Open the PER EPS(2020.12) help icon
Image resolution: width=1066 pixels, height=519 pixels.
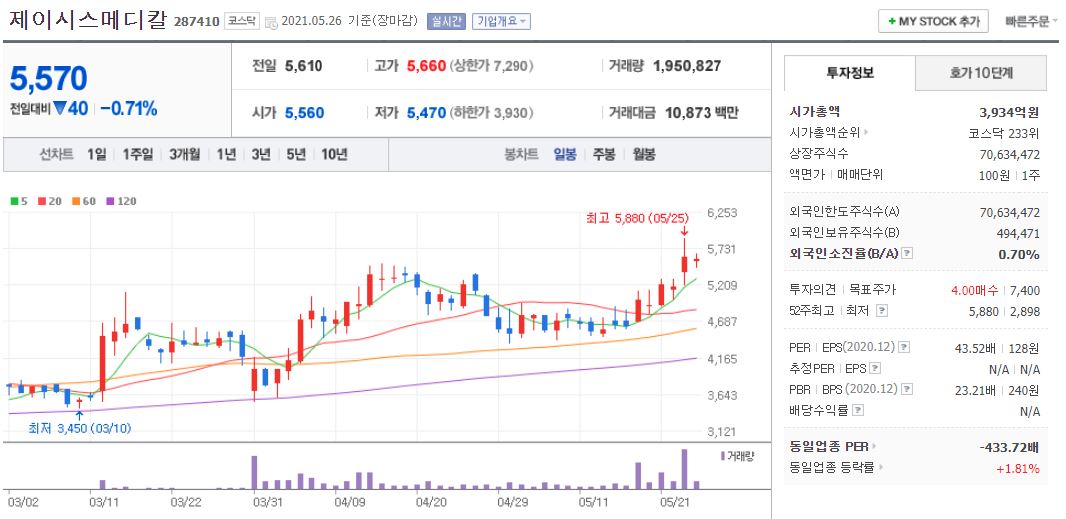coord(904,348)
